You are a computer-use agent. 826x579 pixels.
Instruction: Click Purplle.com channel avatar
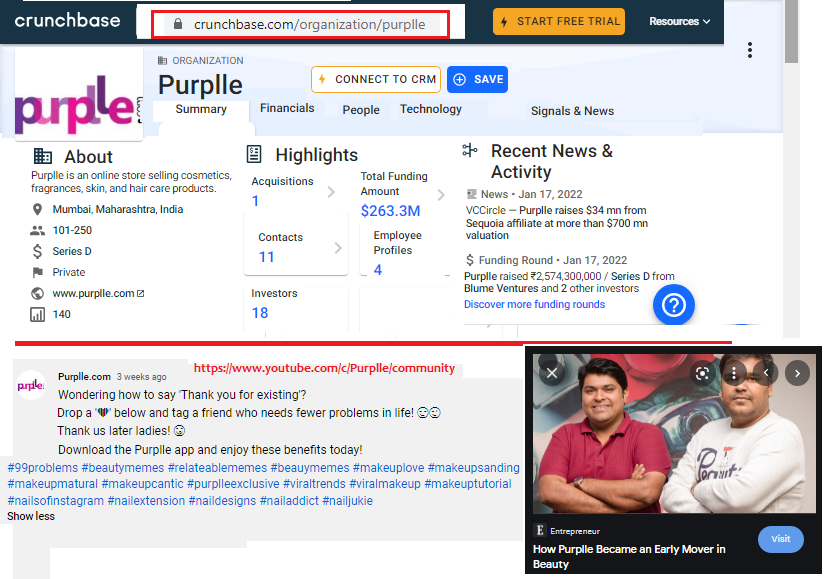[x=31, y=385]
